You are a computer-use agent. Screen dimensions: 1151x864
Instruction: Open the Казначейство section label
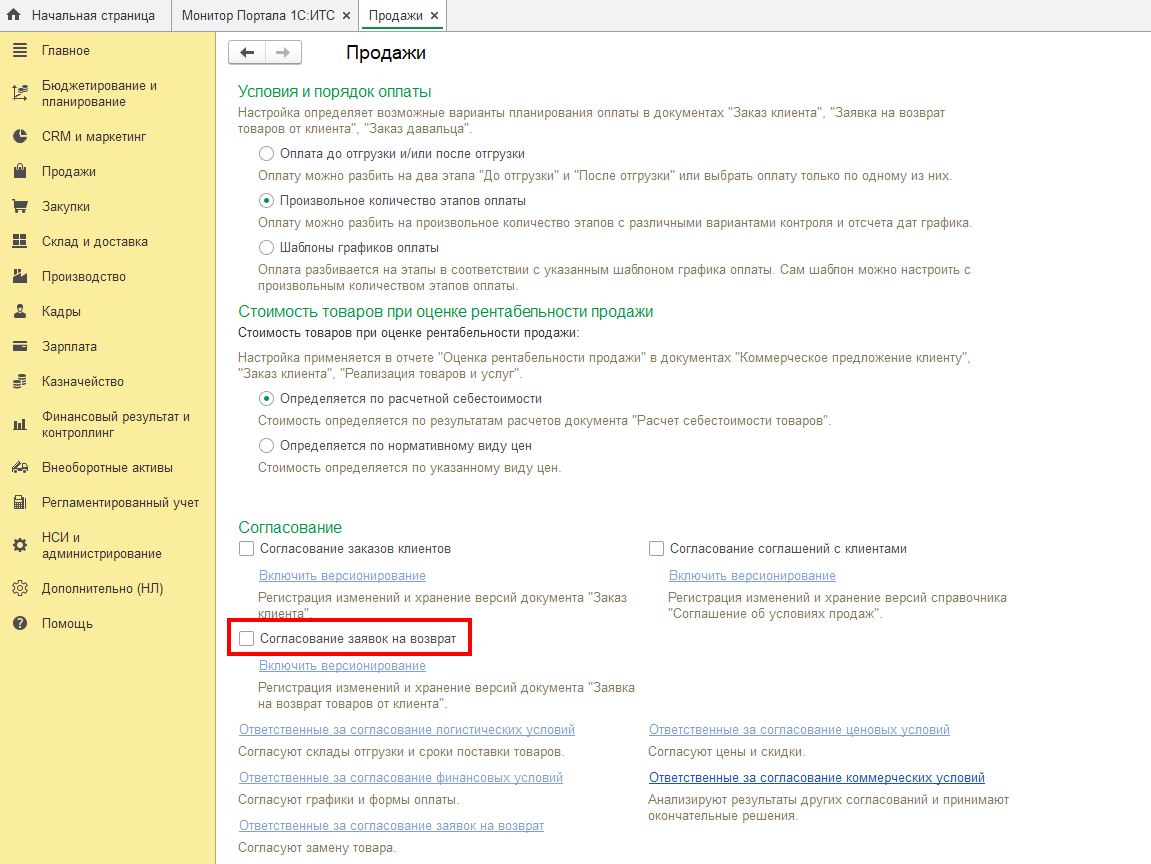pyautogui.click(x=83, y=382)
